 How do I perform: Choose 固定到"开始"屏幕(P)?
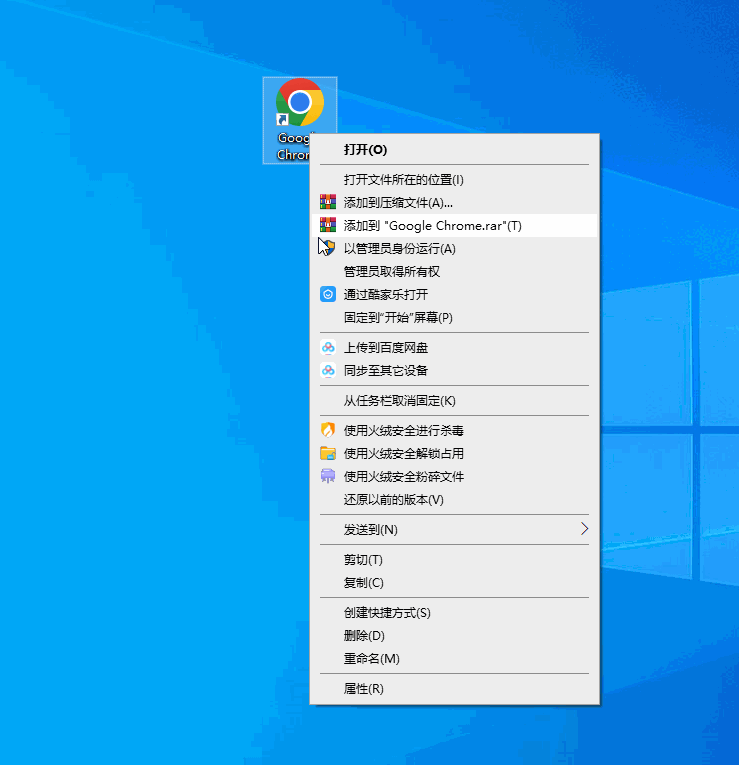pos(398,318)
